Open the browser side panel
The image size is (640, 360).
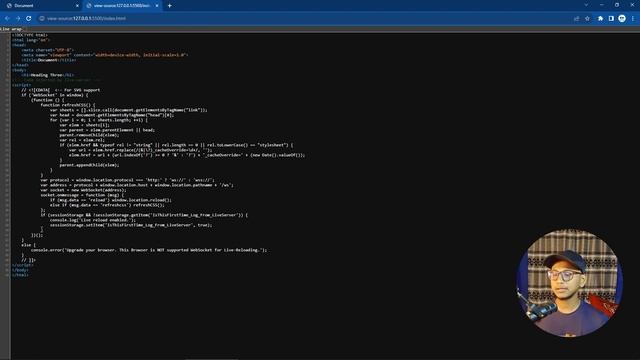(x=611, y=18)
